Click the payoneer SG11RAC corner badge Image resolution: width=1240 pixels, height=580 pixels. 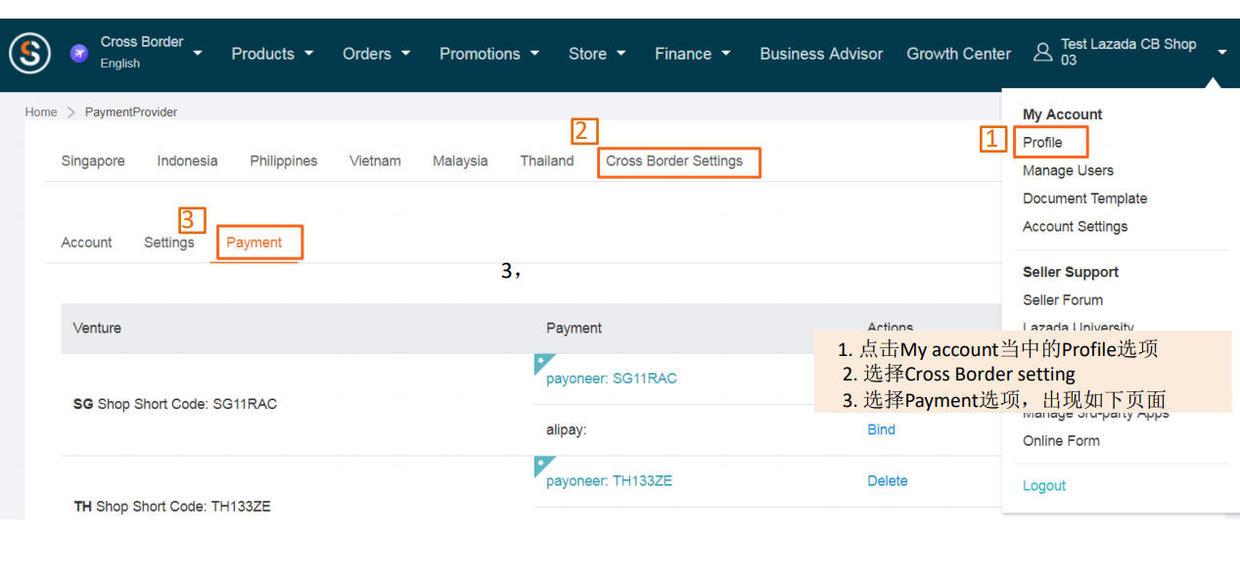[544, 362]
